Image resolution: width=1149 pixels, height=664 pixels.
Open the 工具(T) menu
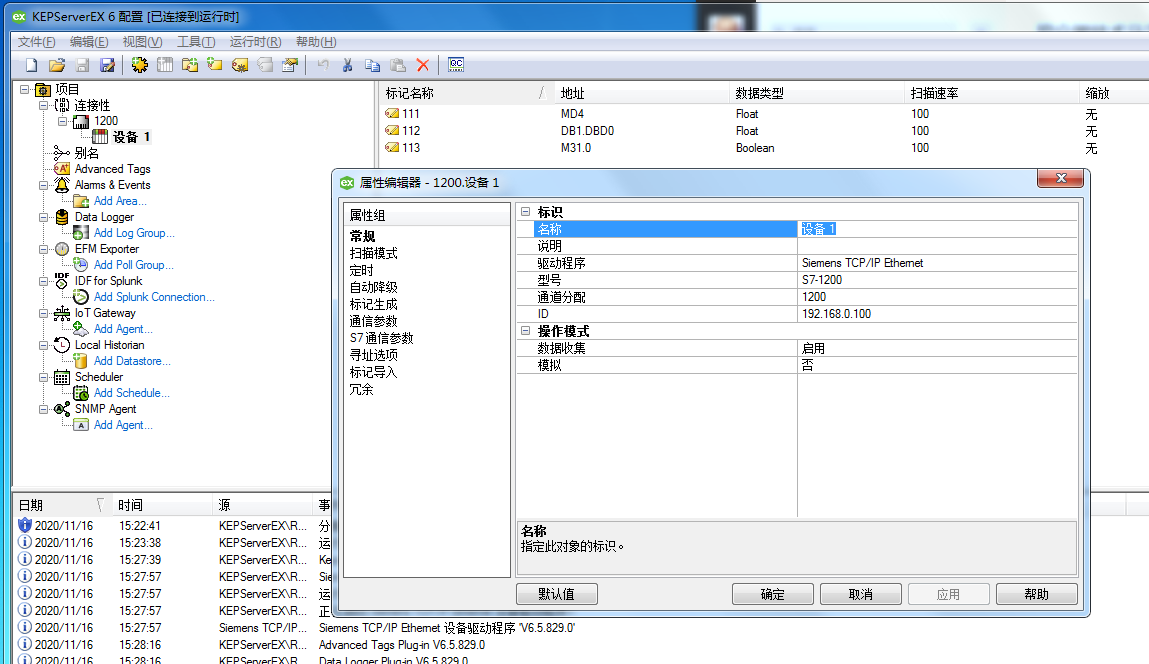pyautogui.click(x=196, y=41)
